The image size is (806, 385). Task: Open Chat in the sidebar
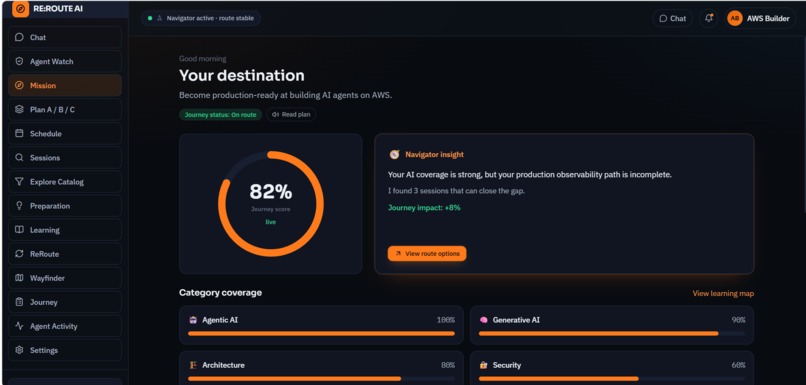click(65, 38)
